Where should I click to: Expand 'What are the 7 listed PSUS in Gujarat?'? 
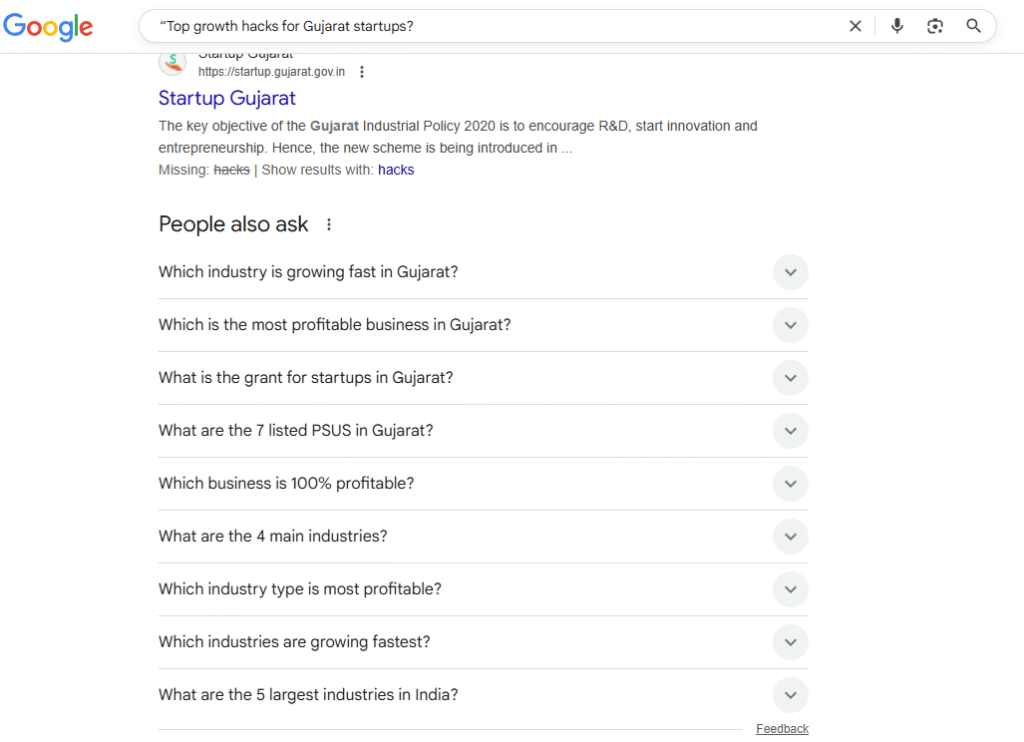[x=790, y=431]
